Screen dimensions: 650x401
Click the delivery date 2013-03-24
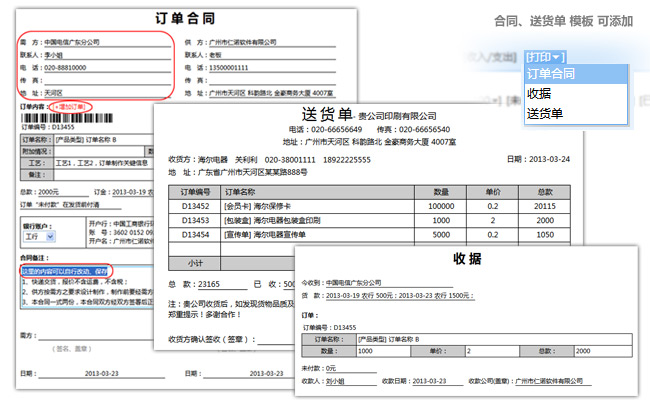pos(550,159)
